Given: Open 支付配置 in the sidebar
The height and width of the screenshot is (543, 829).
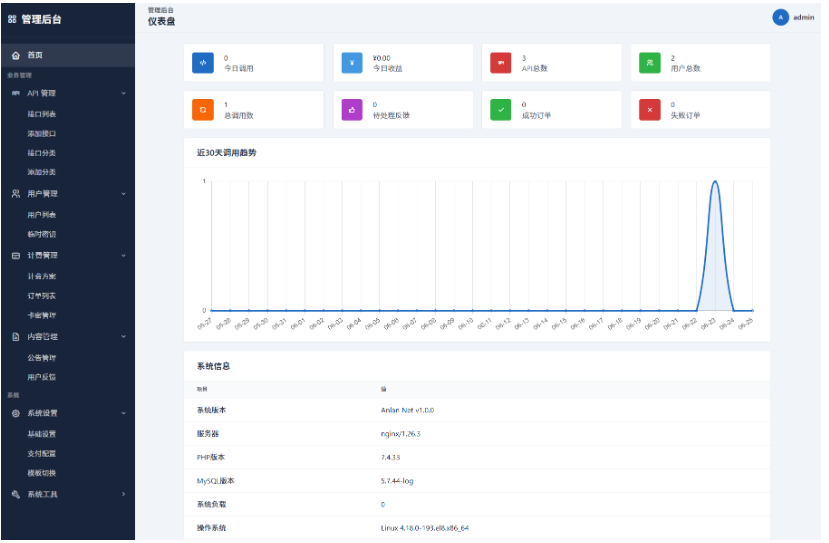Looking at the screenshot, I should click(42, 454).
